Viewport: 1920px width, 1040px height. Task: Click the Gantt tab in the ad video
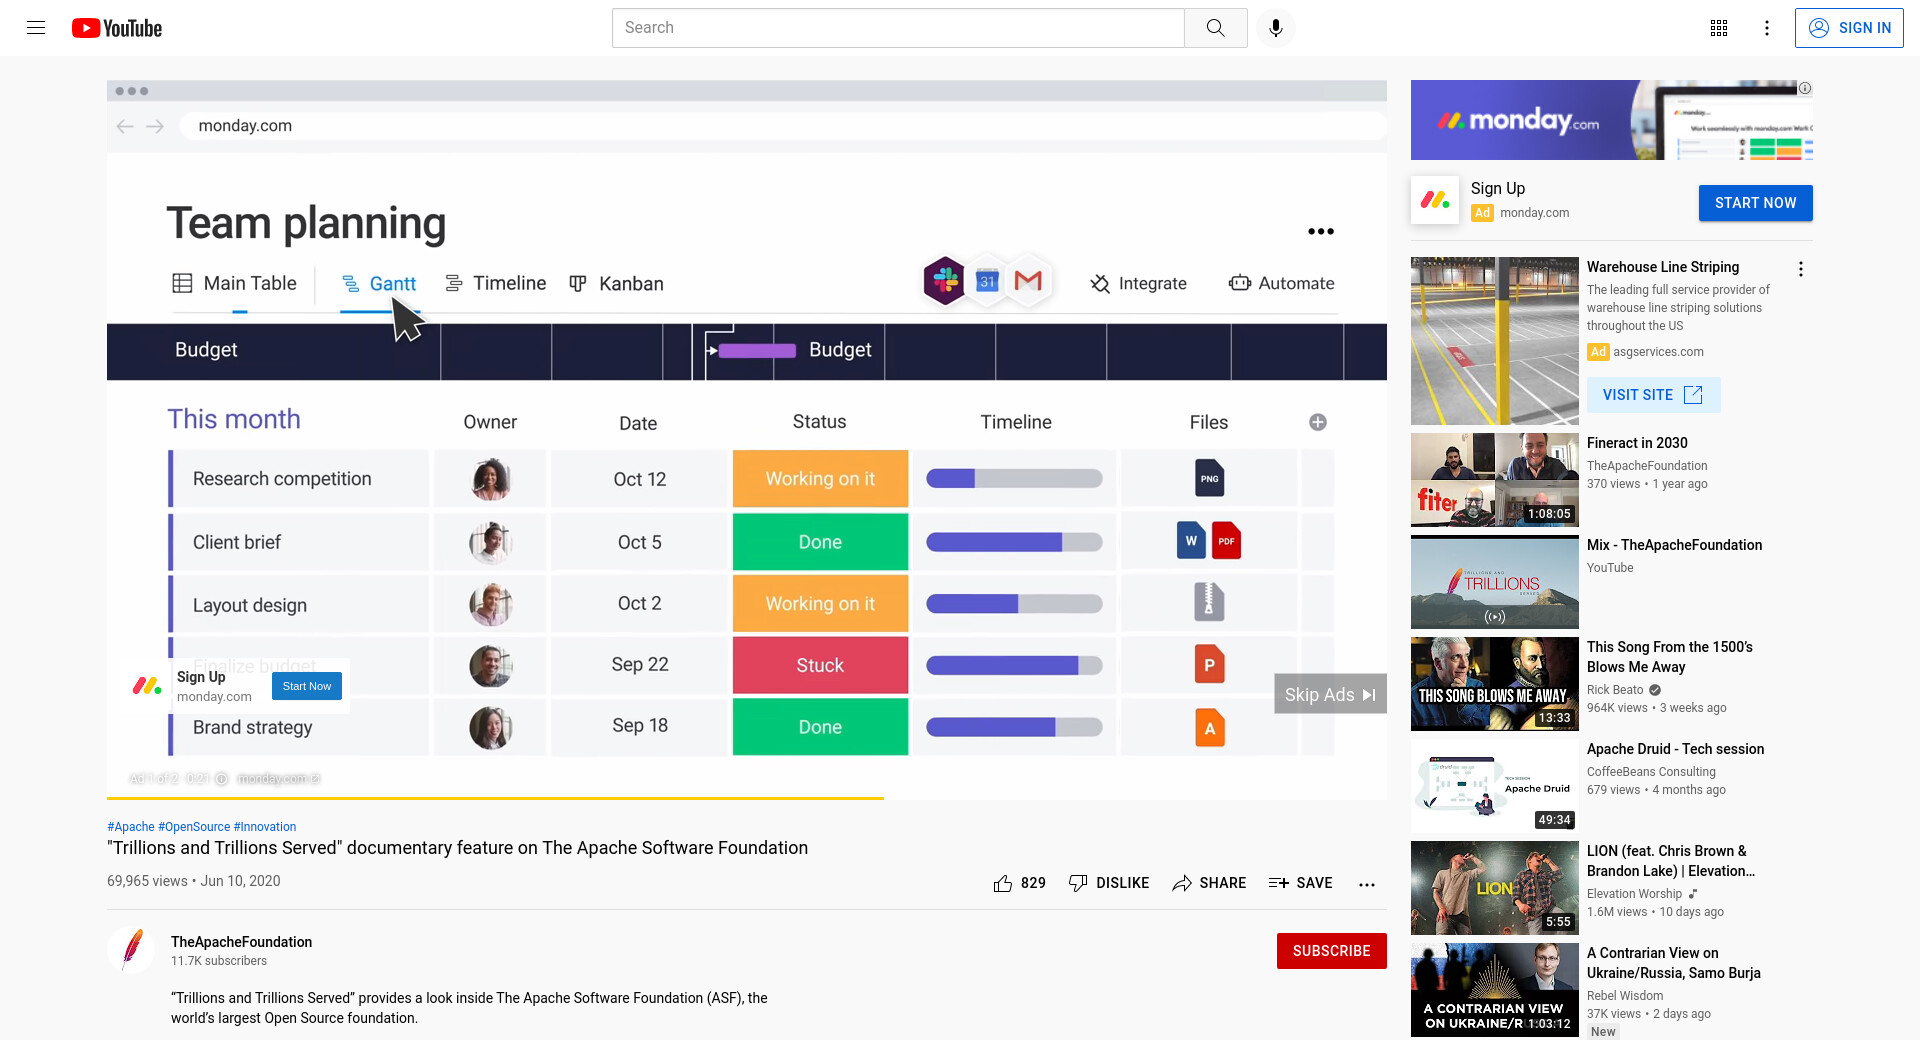pyautogui.click(x=379, y=284)
